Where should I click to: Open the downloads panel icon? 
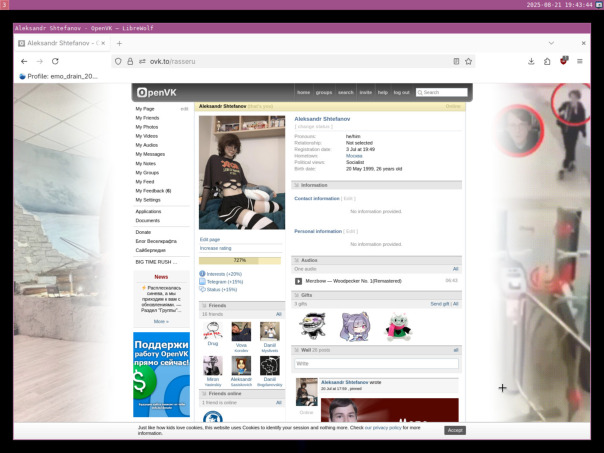531,61
